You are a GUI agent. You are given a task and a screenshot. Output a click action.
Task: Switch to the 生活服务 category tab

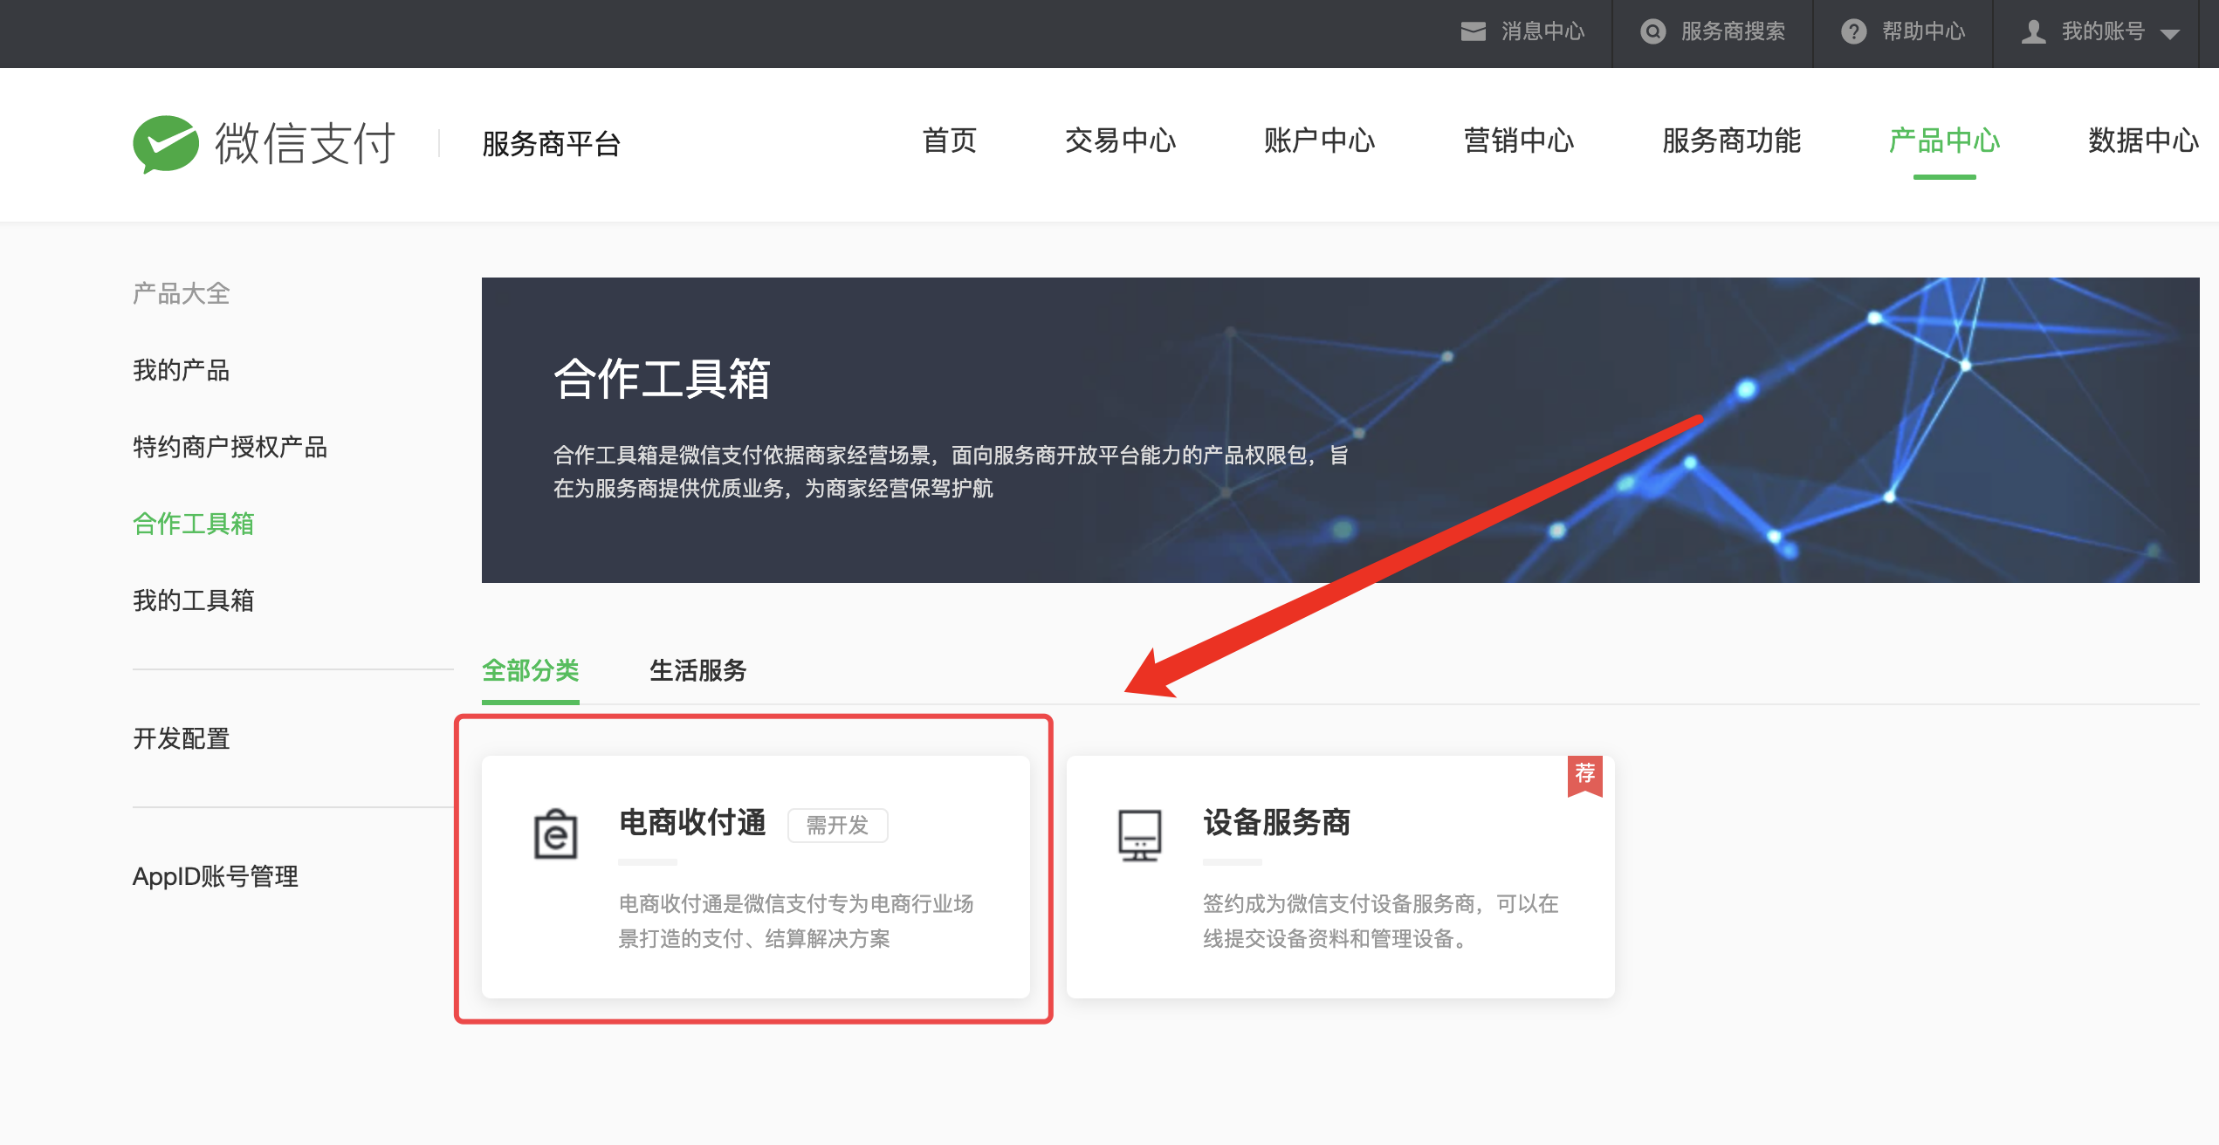pyautogui.click(x=697, y=670)
